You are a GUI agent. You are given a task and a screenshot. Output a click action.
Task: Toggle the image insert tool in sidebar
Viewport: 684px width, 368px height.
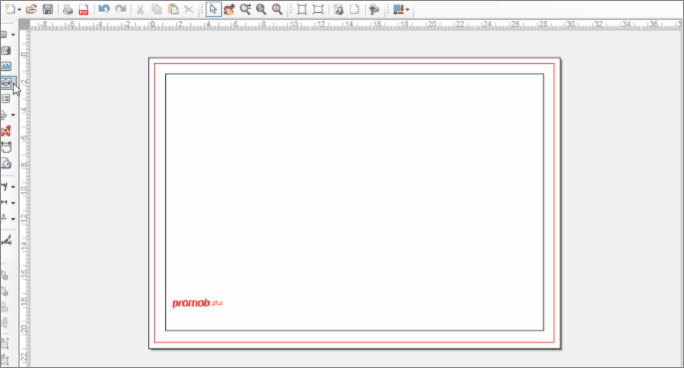pyautogui.click(x=6, y=51)
